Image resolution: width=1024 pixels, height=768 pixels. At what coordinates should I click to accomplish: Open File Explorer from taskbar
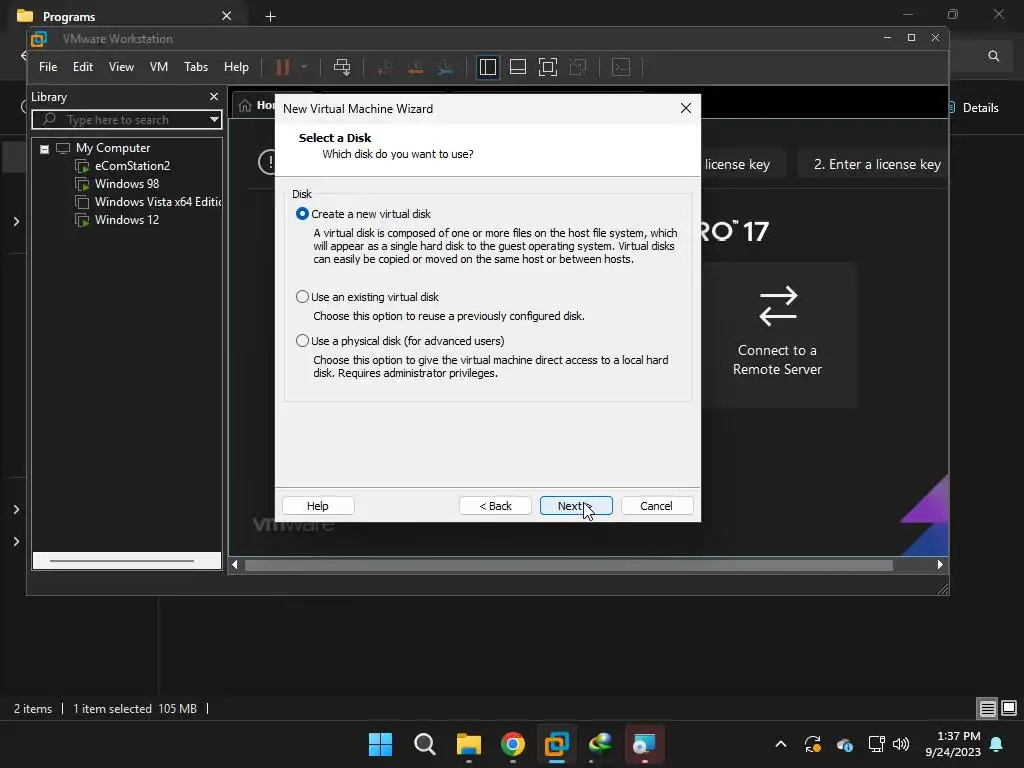coord(468,744)
